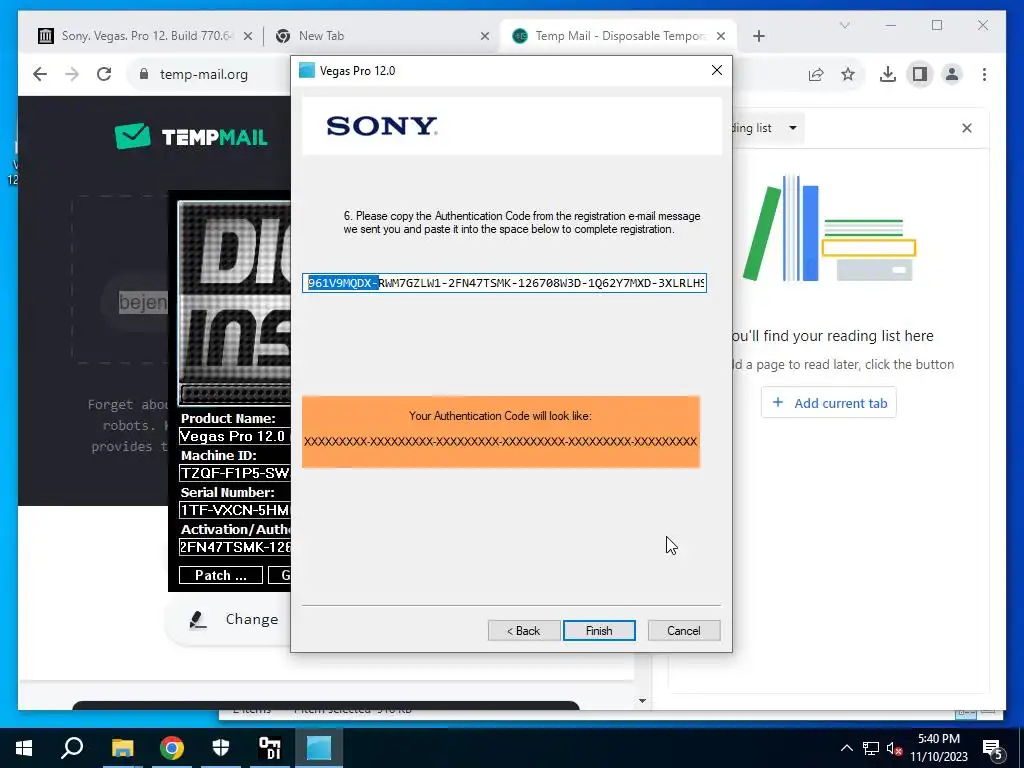Close the Sony Vegas Pro 12 tab
1024x768 pixels.
coord(248,36)
